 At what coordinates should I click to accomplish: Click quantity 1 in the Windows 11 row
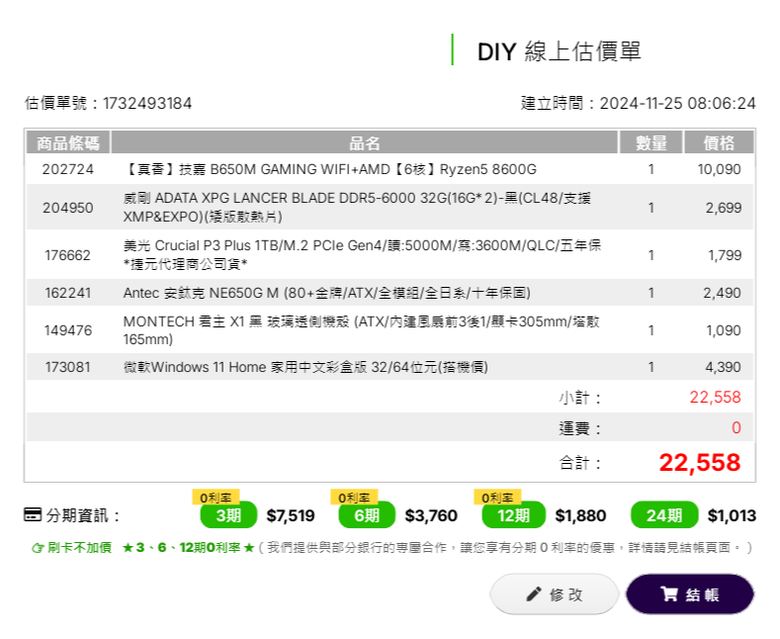tap(651, 367)
